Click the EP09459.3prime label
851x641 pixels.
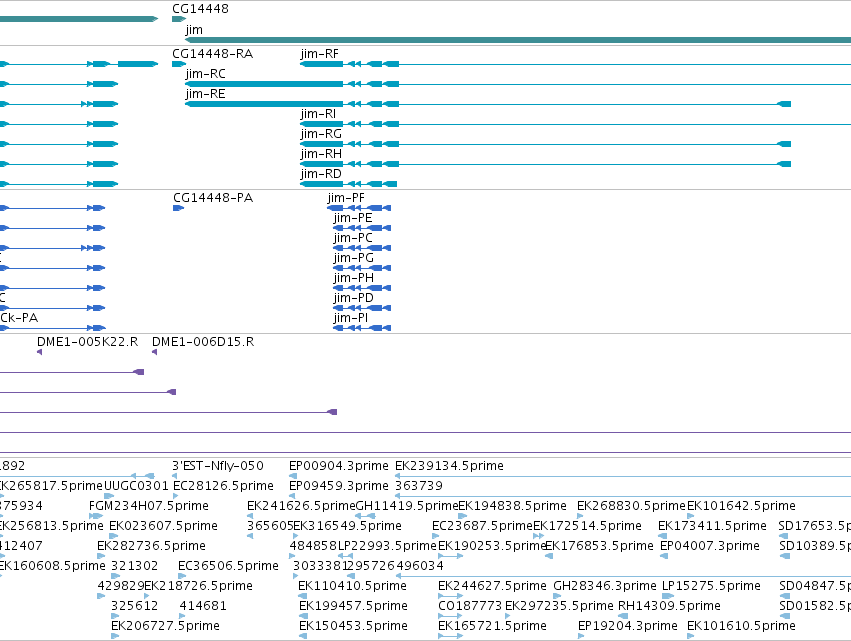tap(339, 486)
